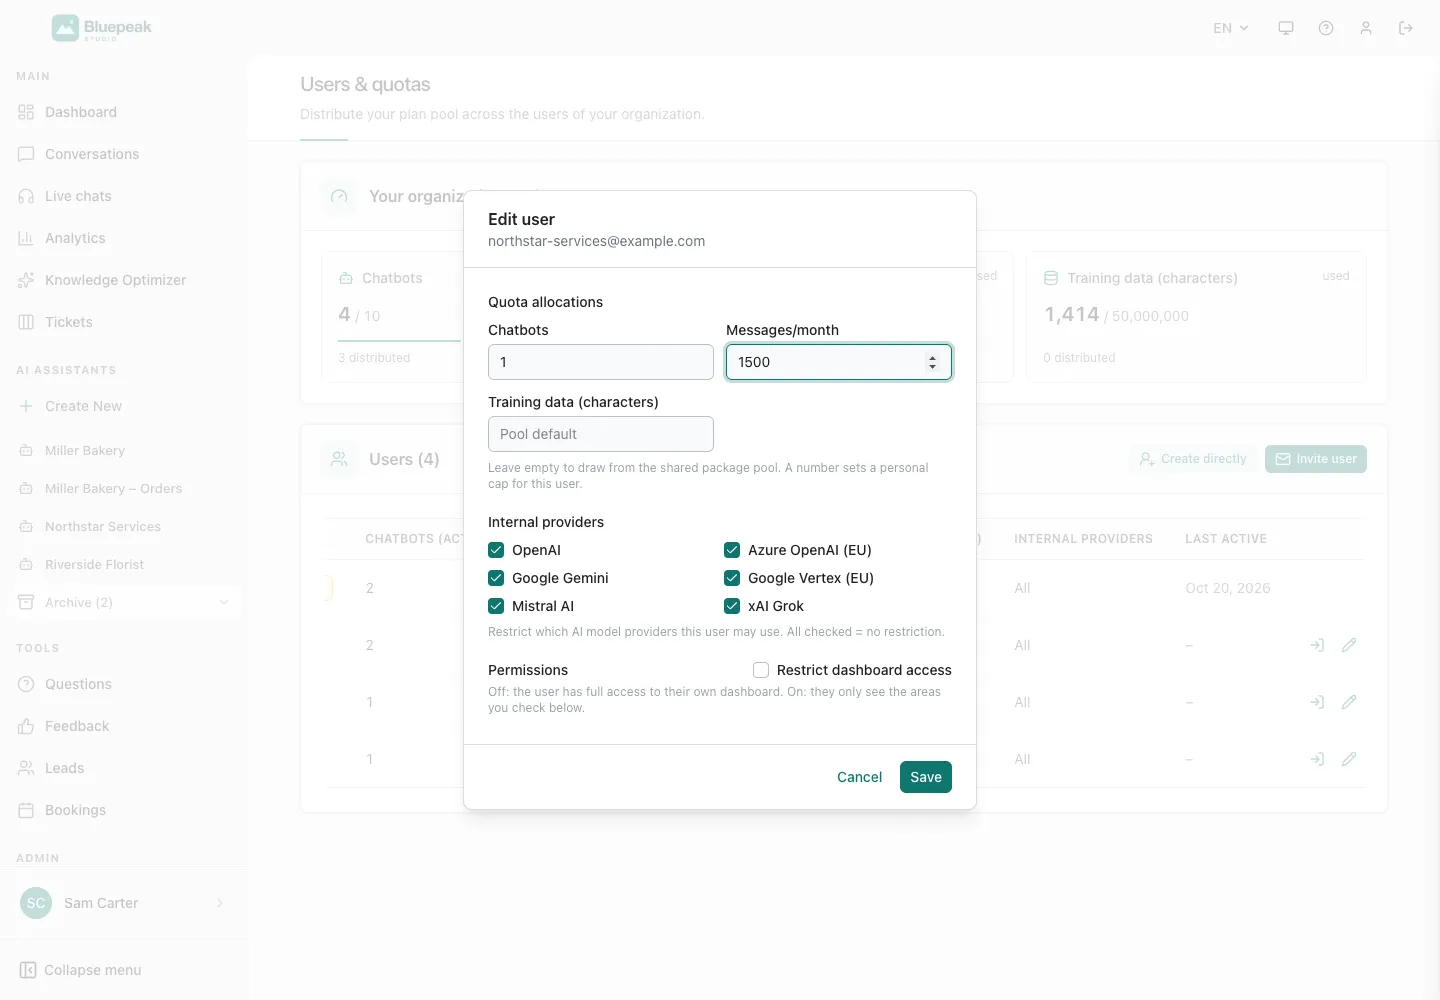Click the bottom row's login-as arrow icon
Image resolution: width=1440 pixels, height=1000 pixels.
coord(1317,759)
